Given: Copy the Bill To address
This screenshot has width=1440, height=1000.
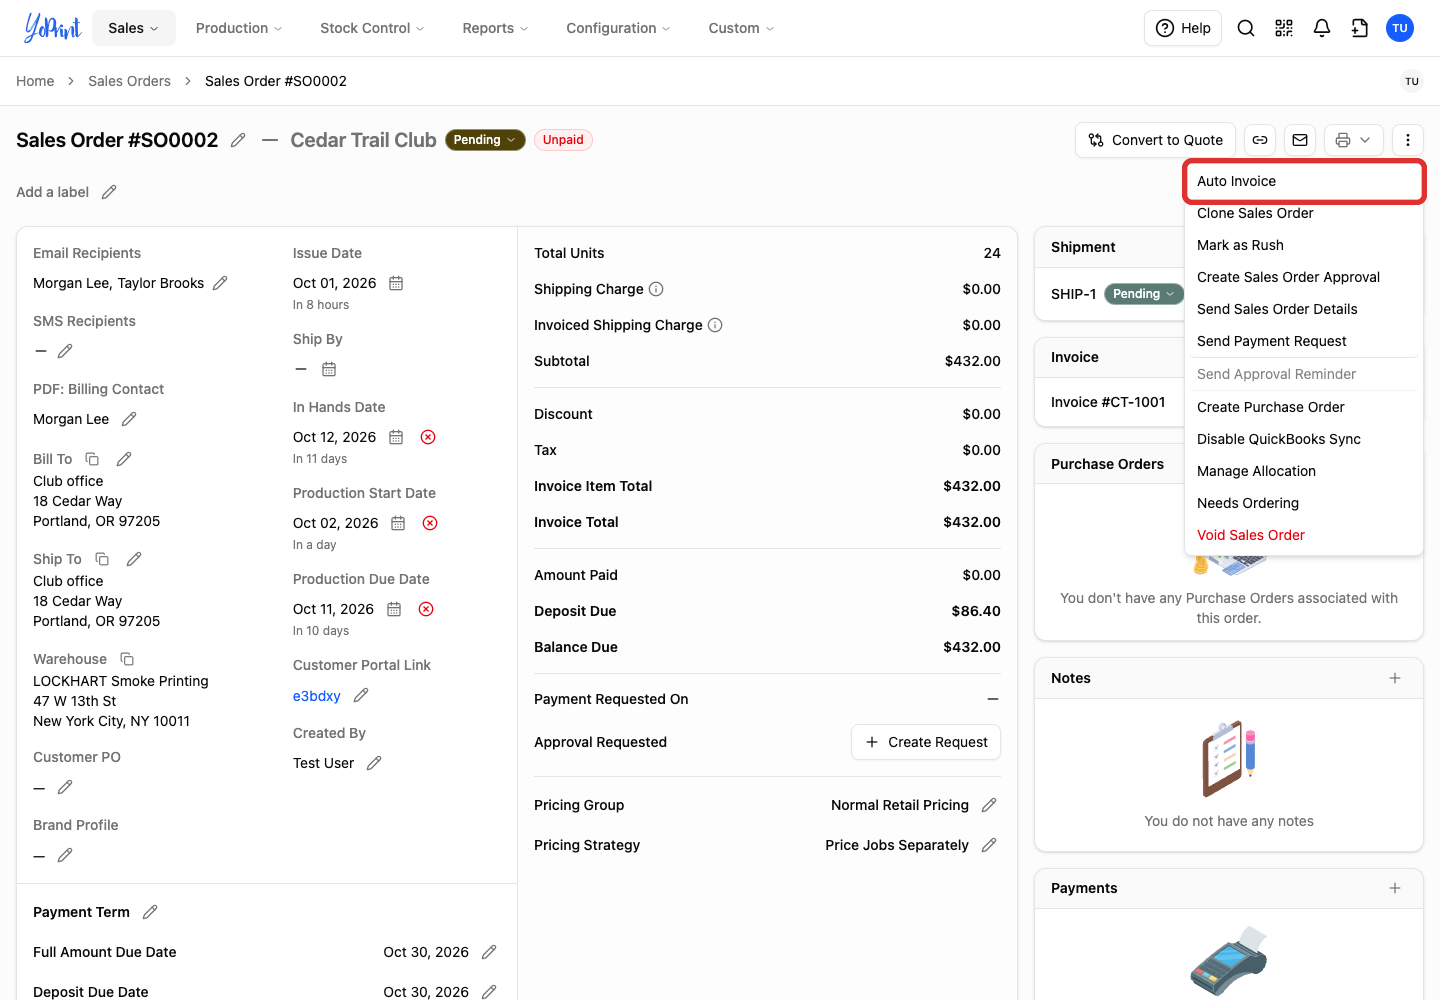Looking at the screenshot, I should [x=92, y=459].
